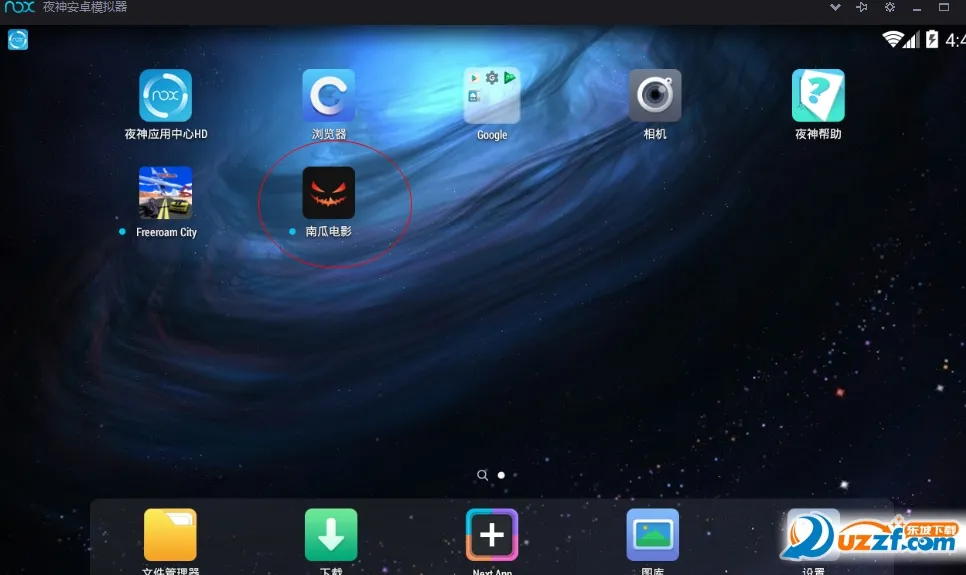Viewport: 966px width, 575px height.
Task: Click the 南瓜电影 app label
Action: coord(328,231)
